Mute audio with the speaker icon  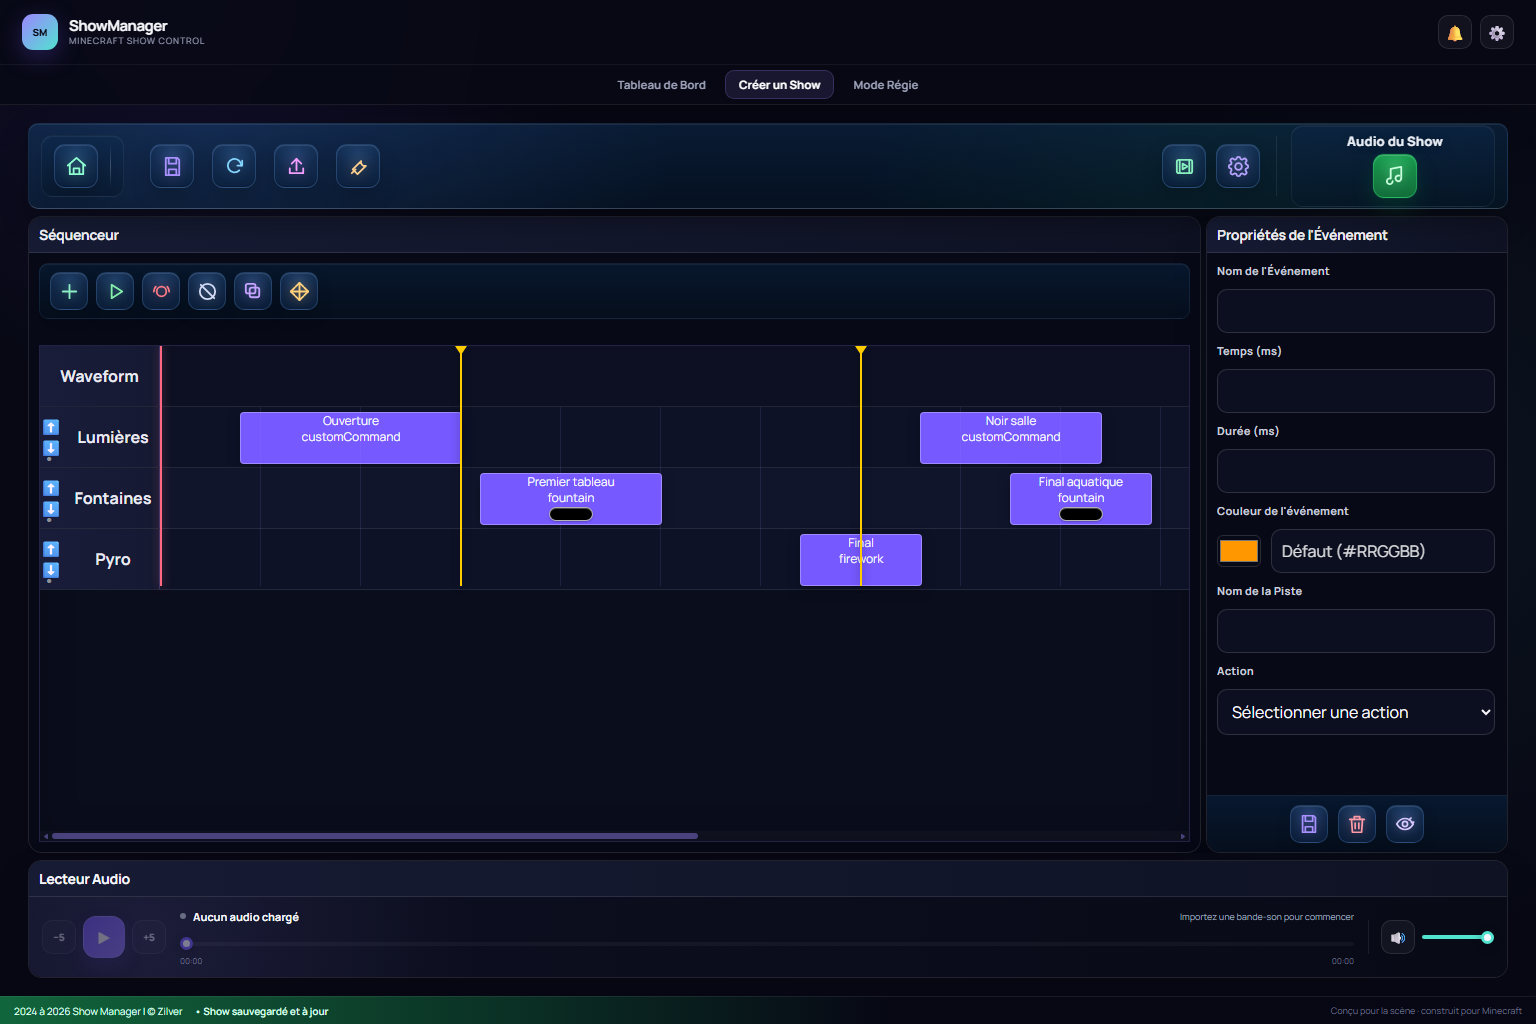coord(1398,937)
